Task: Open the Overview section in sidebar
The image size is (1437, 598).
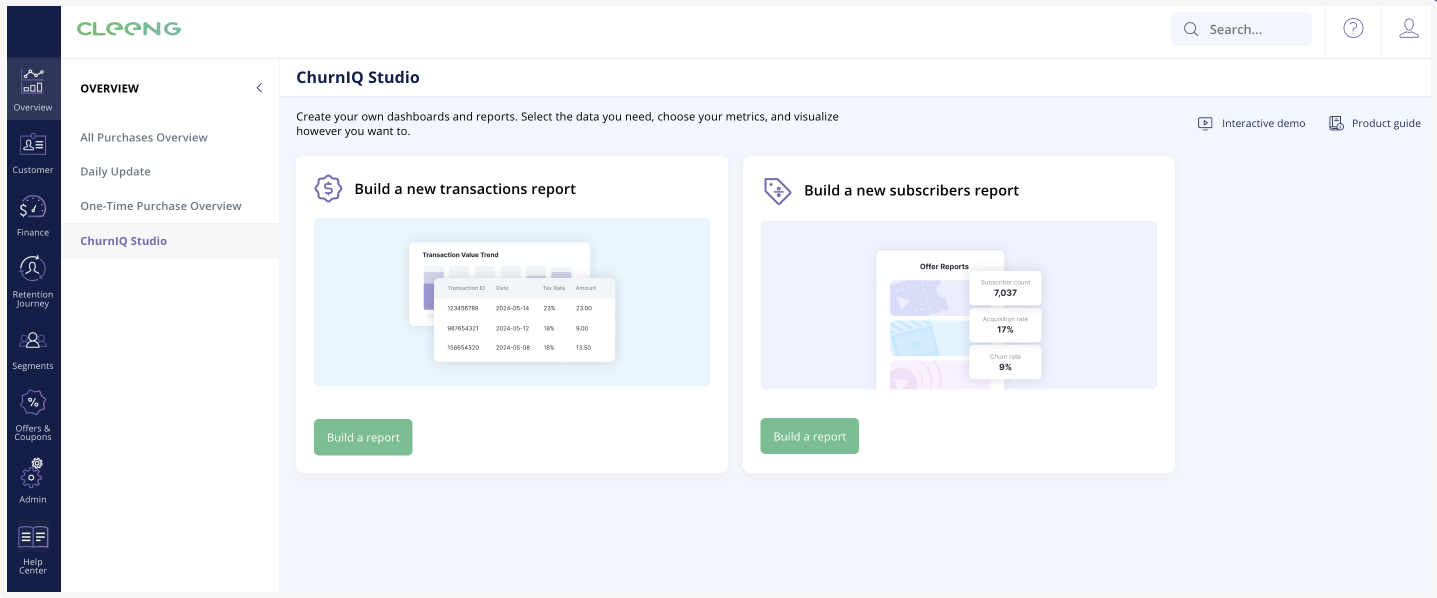Action: click(33, 90)
